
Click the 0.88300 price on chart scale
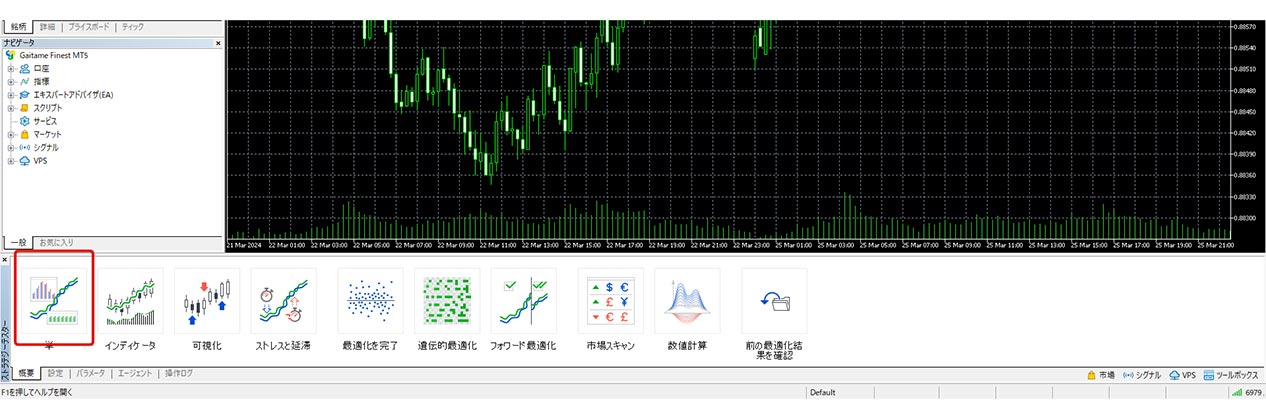(1245, 217)
